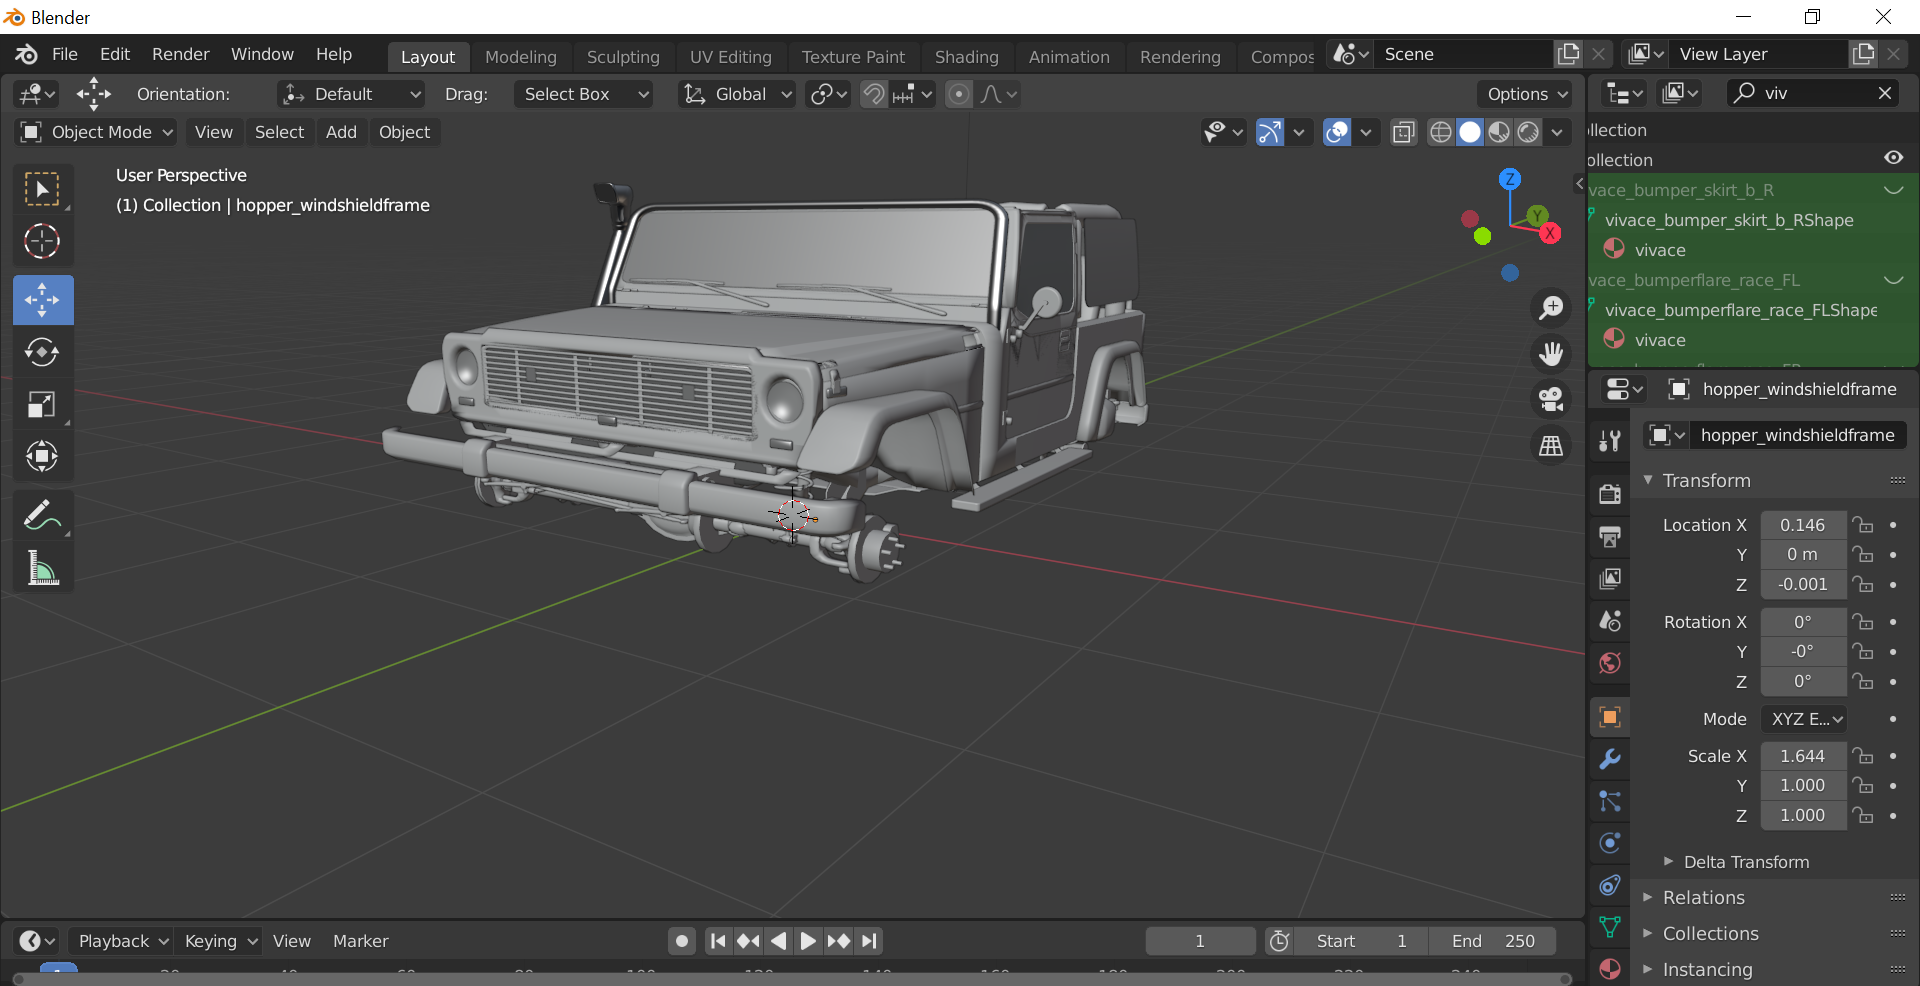
Task: Open the Options dropdown
Action: (x=1525, y=94)
